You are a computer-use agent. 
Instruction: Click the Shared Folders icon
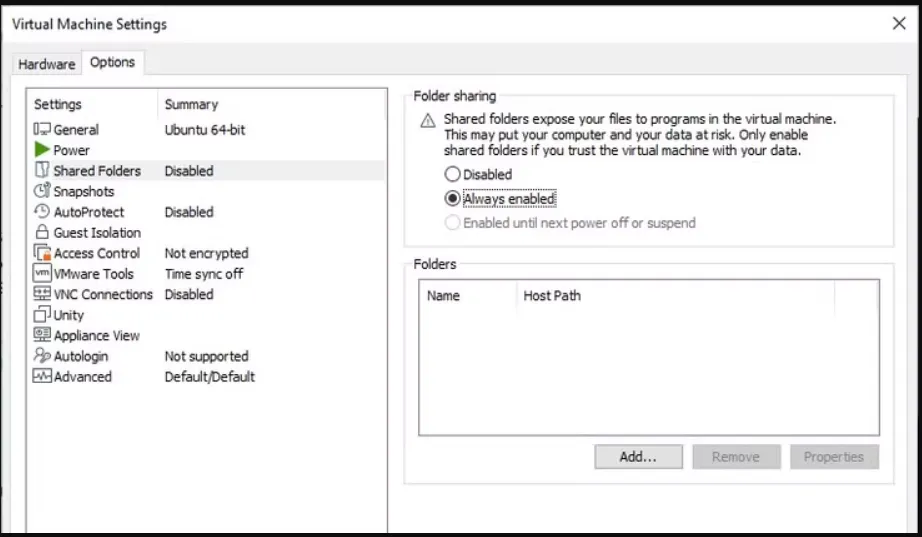(42, 171)
